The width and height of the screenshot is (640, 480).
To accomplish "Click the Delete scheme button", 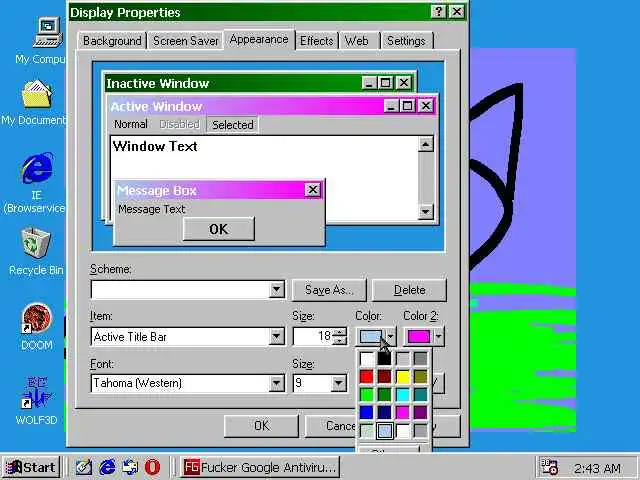I will point(409,290).
